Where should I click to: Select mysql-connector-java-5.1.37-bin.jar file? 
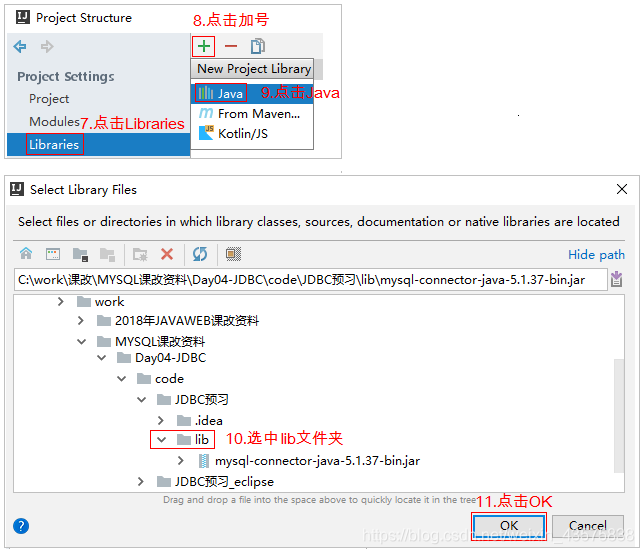(x=309, y=461)
